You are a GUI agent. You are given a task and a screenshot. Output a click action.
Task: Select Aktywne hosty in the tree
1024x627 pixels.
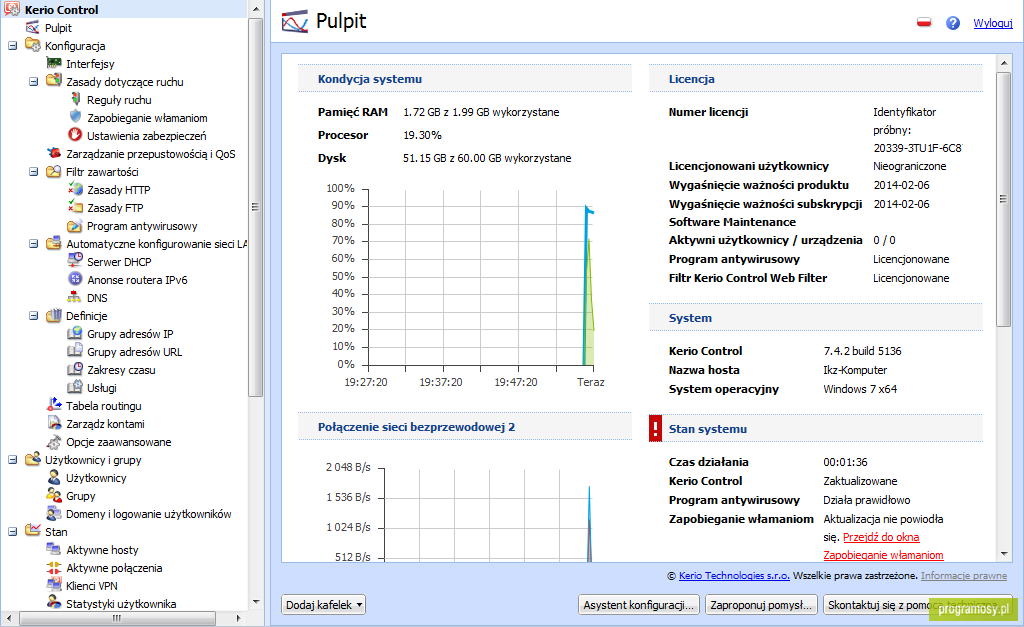102,550
